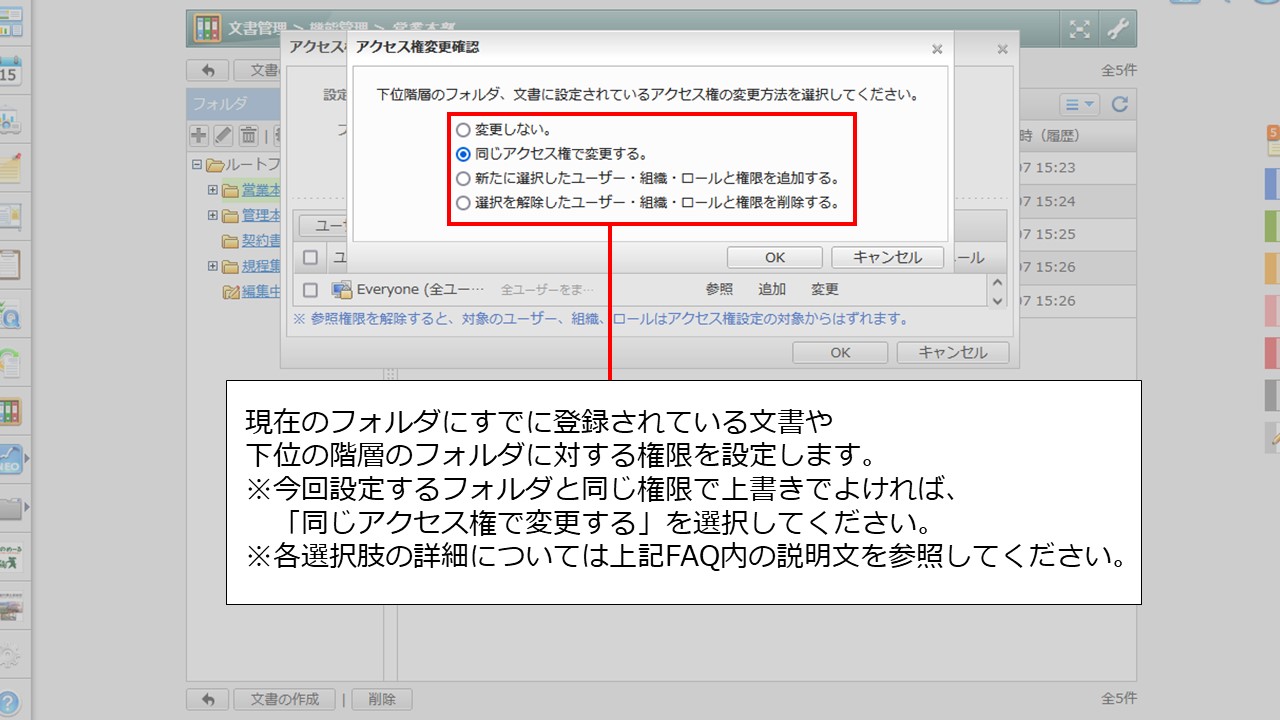The width and height of the screenshot is (1280, 720).
Task: Select the 権限を追加する radio option
Action: [x=463, y=179]
